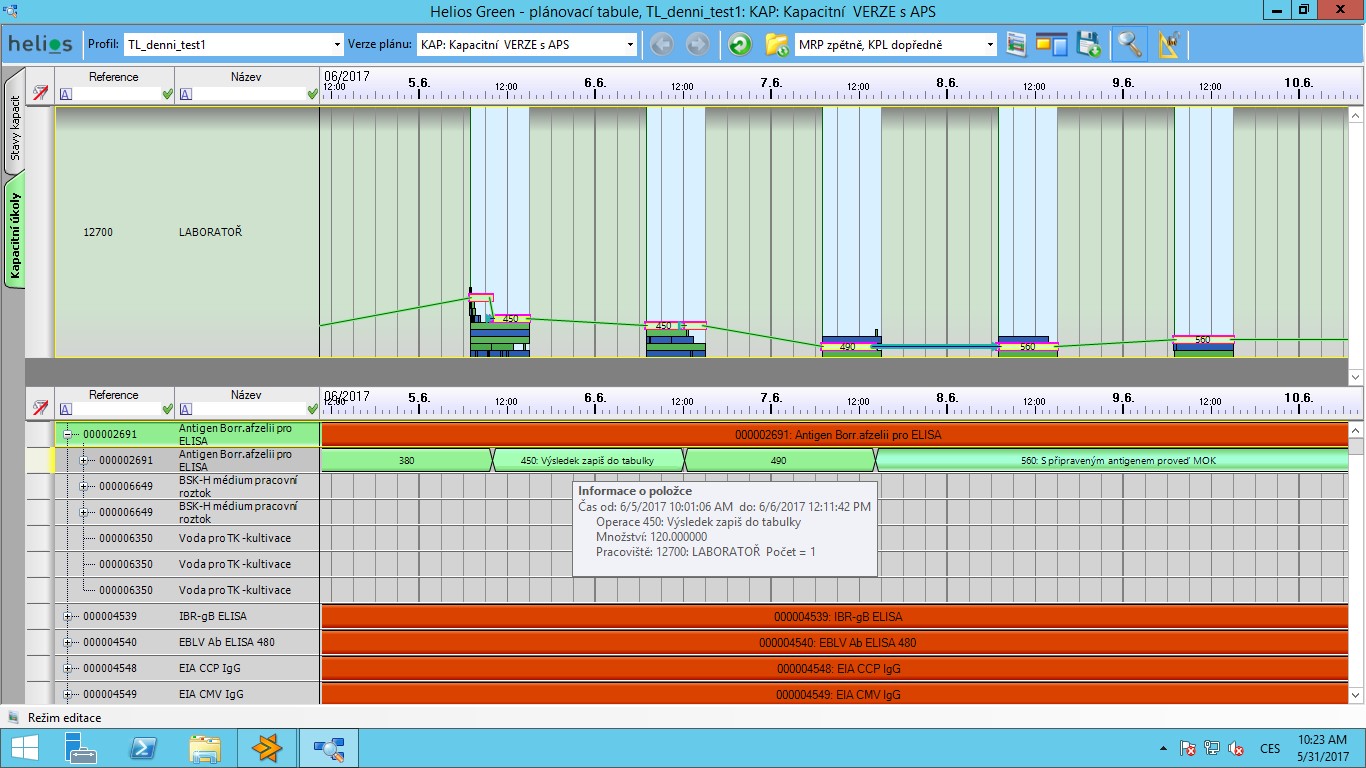Show hidden tray icons arrow
The width and height of the screenshot is (1366, 768).
click(1162, 748)
